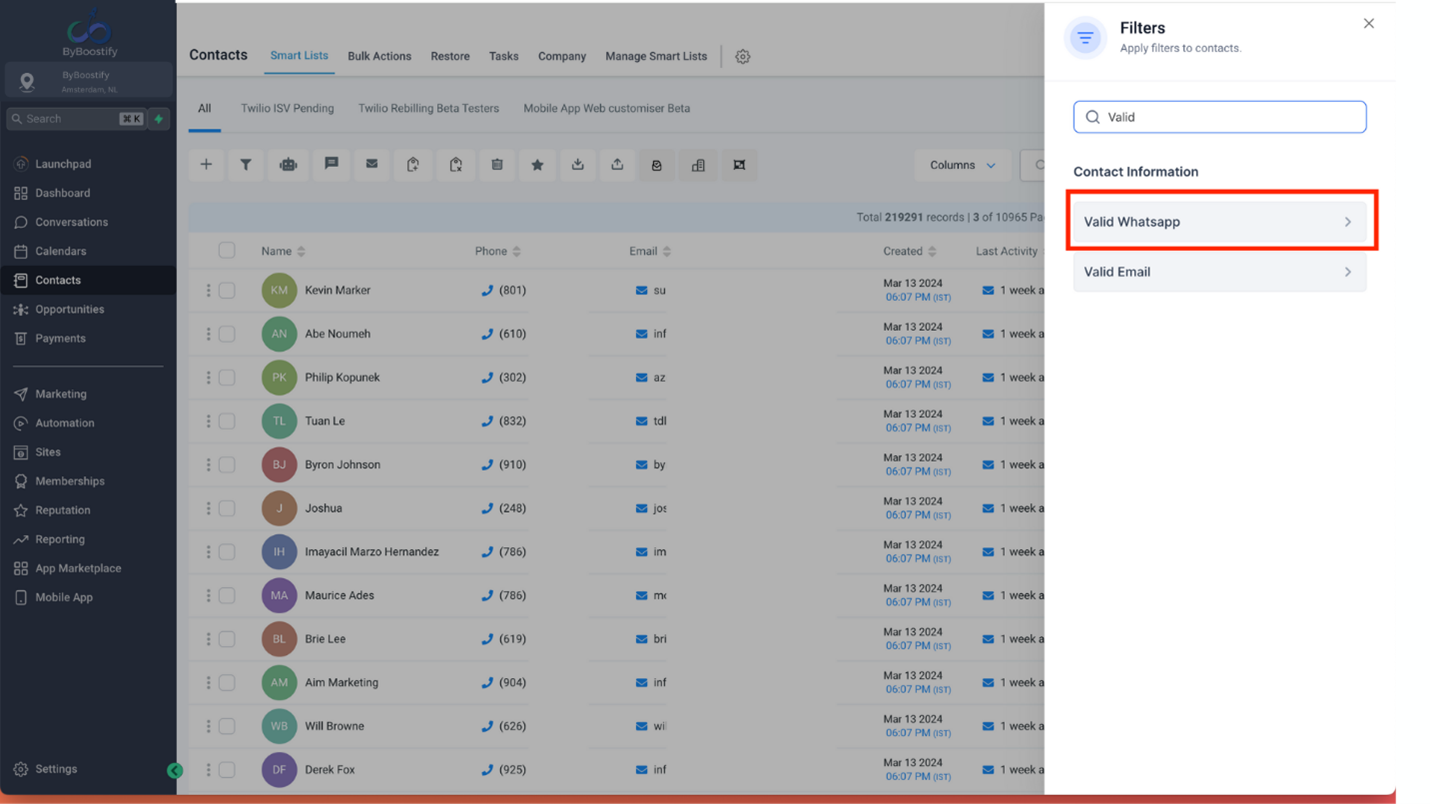Viewport: 1430px width, 804px height.
Task: Click the building company toolbar icon
Action: (698, 165)
